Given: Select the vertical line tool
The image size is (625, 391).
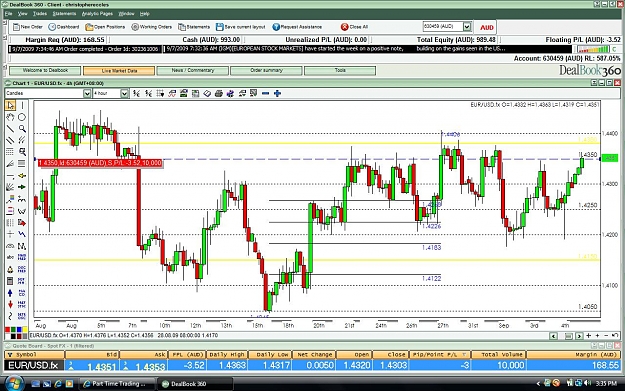Looking at the screenshot, I should point(22,105).
